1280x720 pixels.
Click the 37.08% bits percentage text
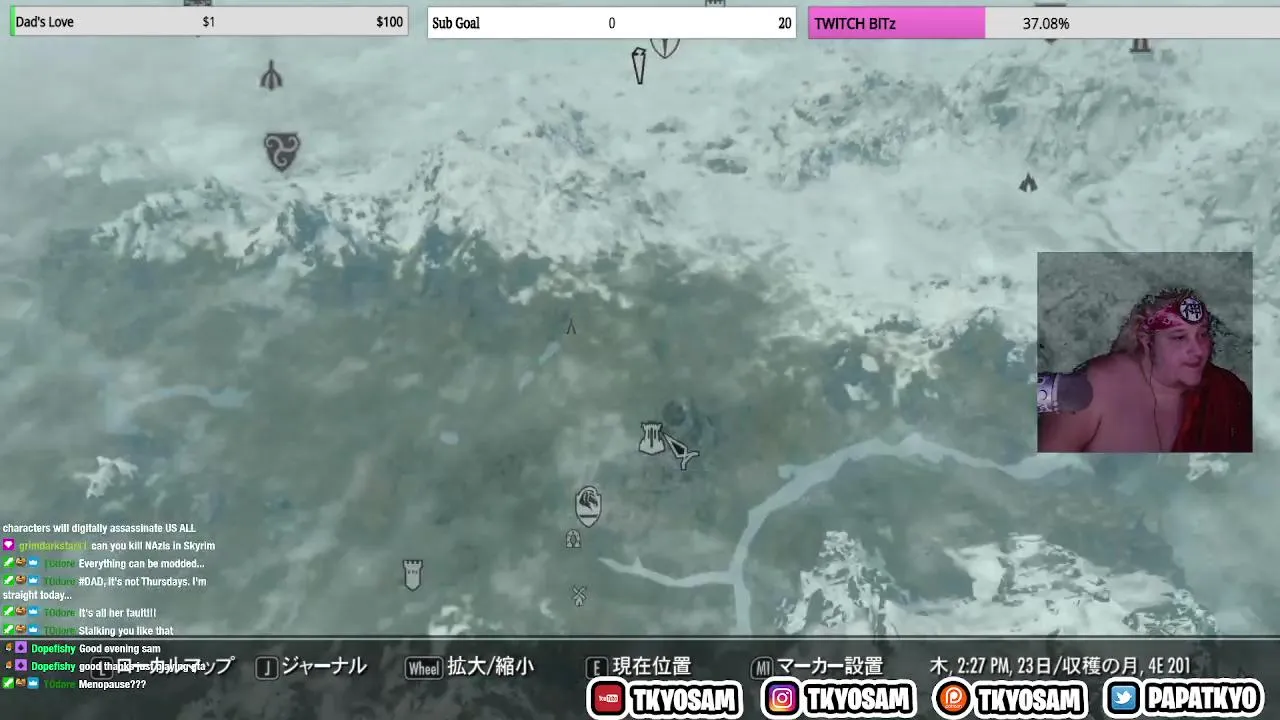(1046, 23)
